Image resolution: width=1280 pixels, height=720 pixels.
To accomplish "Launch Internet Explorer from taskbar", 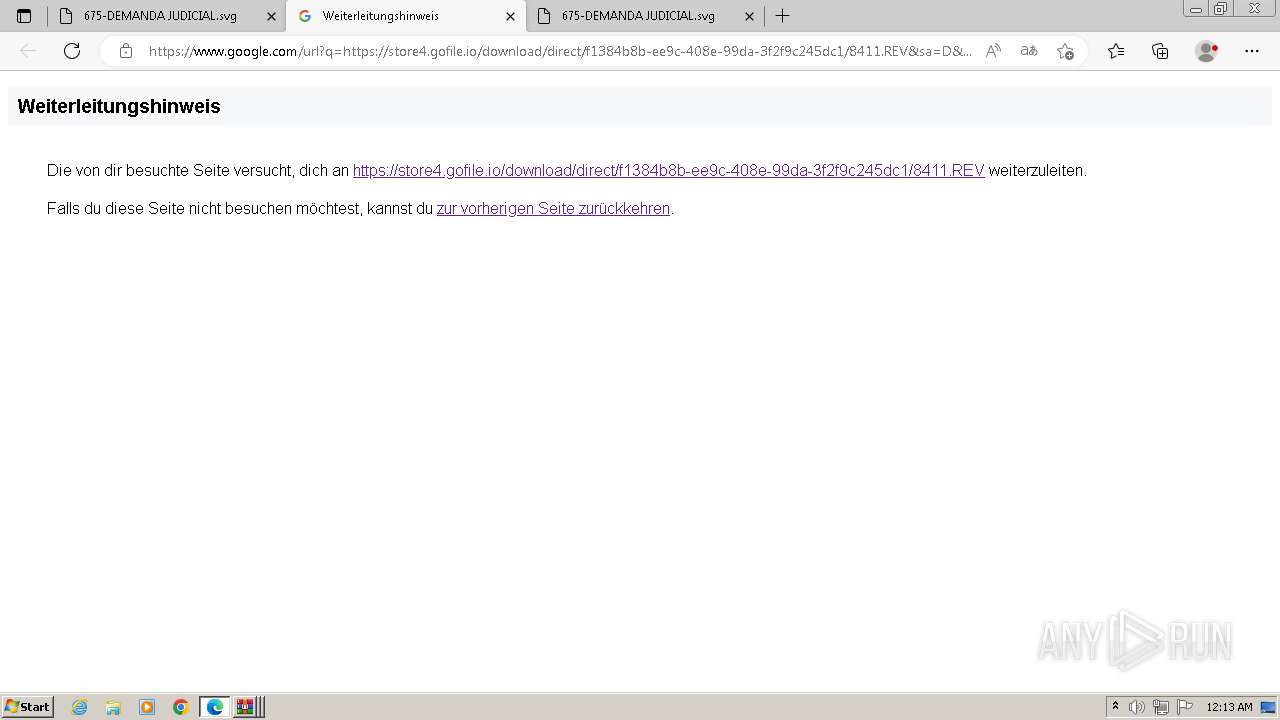I will (x=80, y=707).
